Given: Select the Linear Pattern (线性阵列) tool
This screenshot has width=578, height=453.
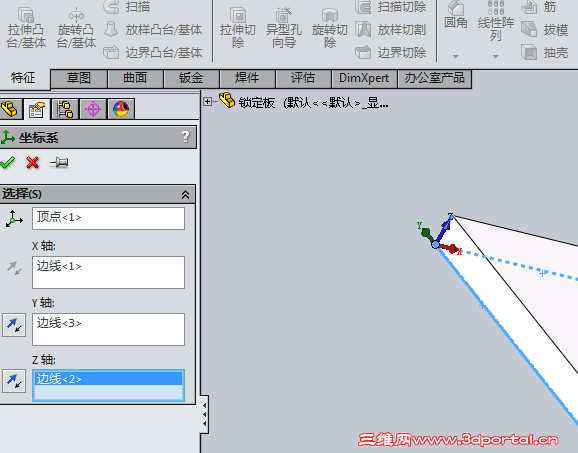Looking at the screenshot, I should [x=496, y=21].
